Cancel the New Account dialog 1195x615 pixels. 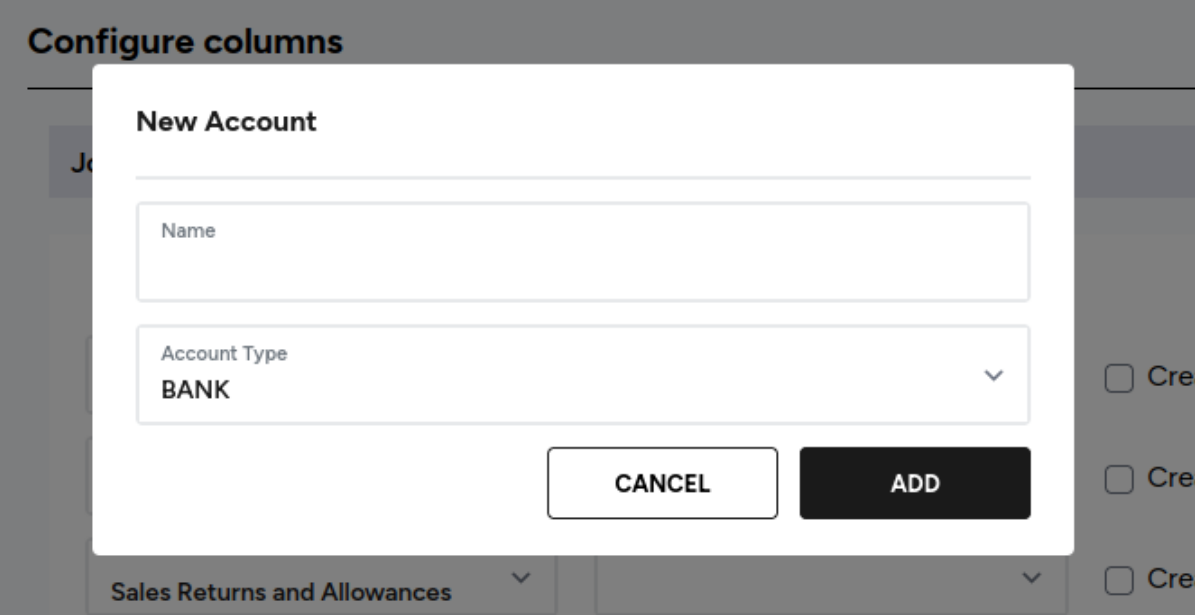pyautogui.click(x=662, y=483)
